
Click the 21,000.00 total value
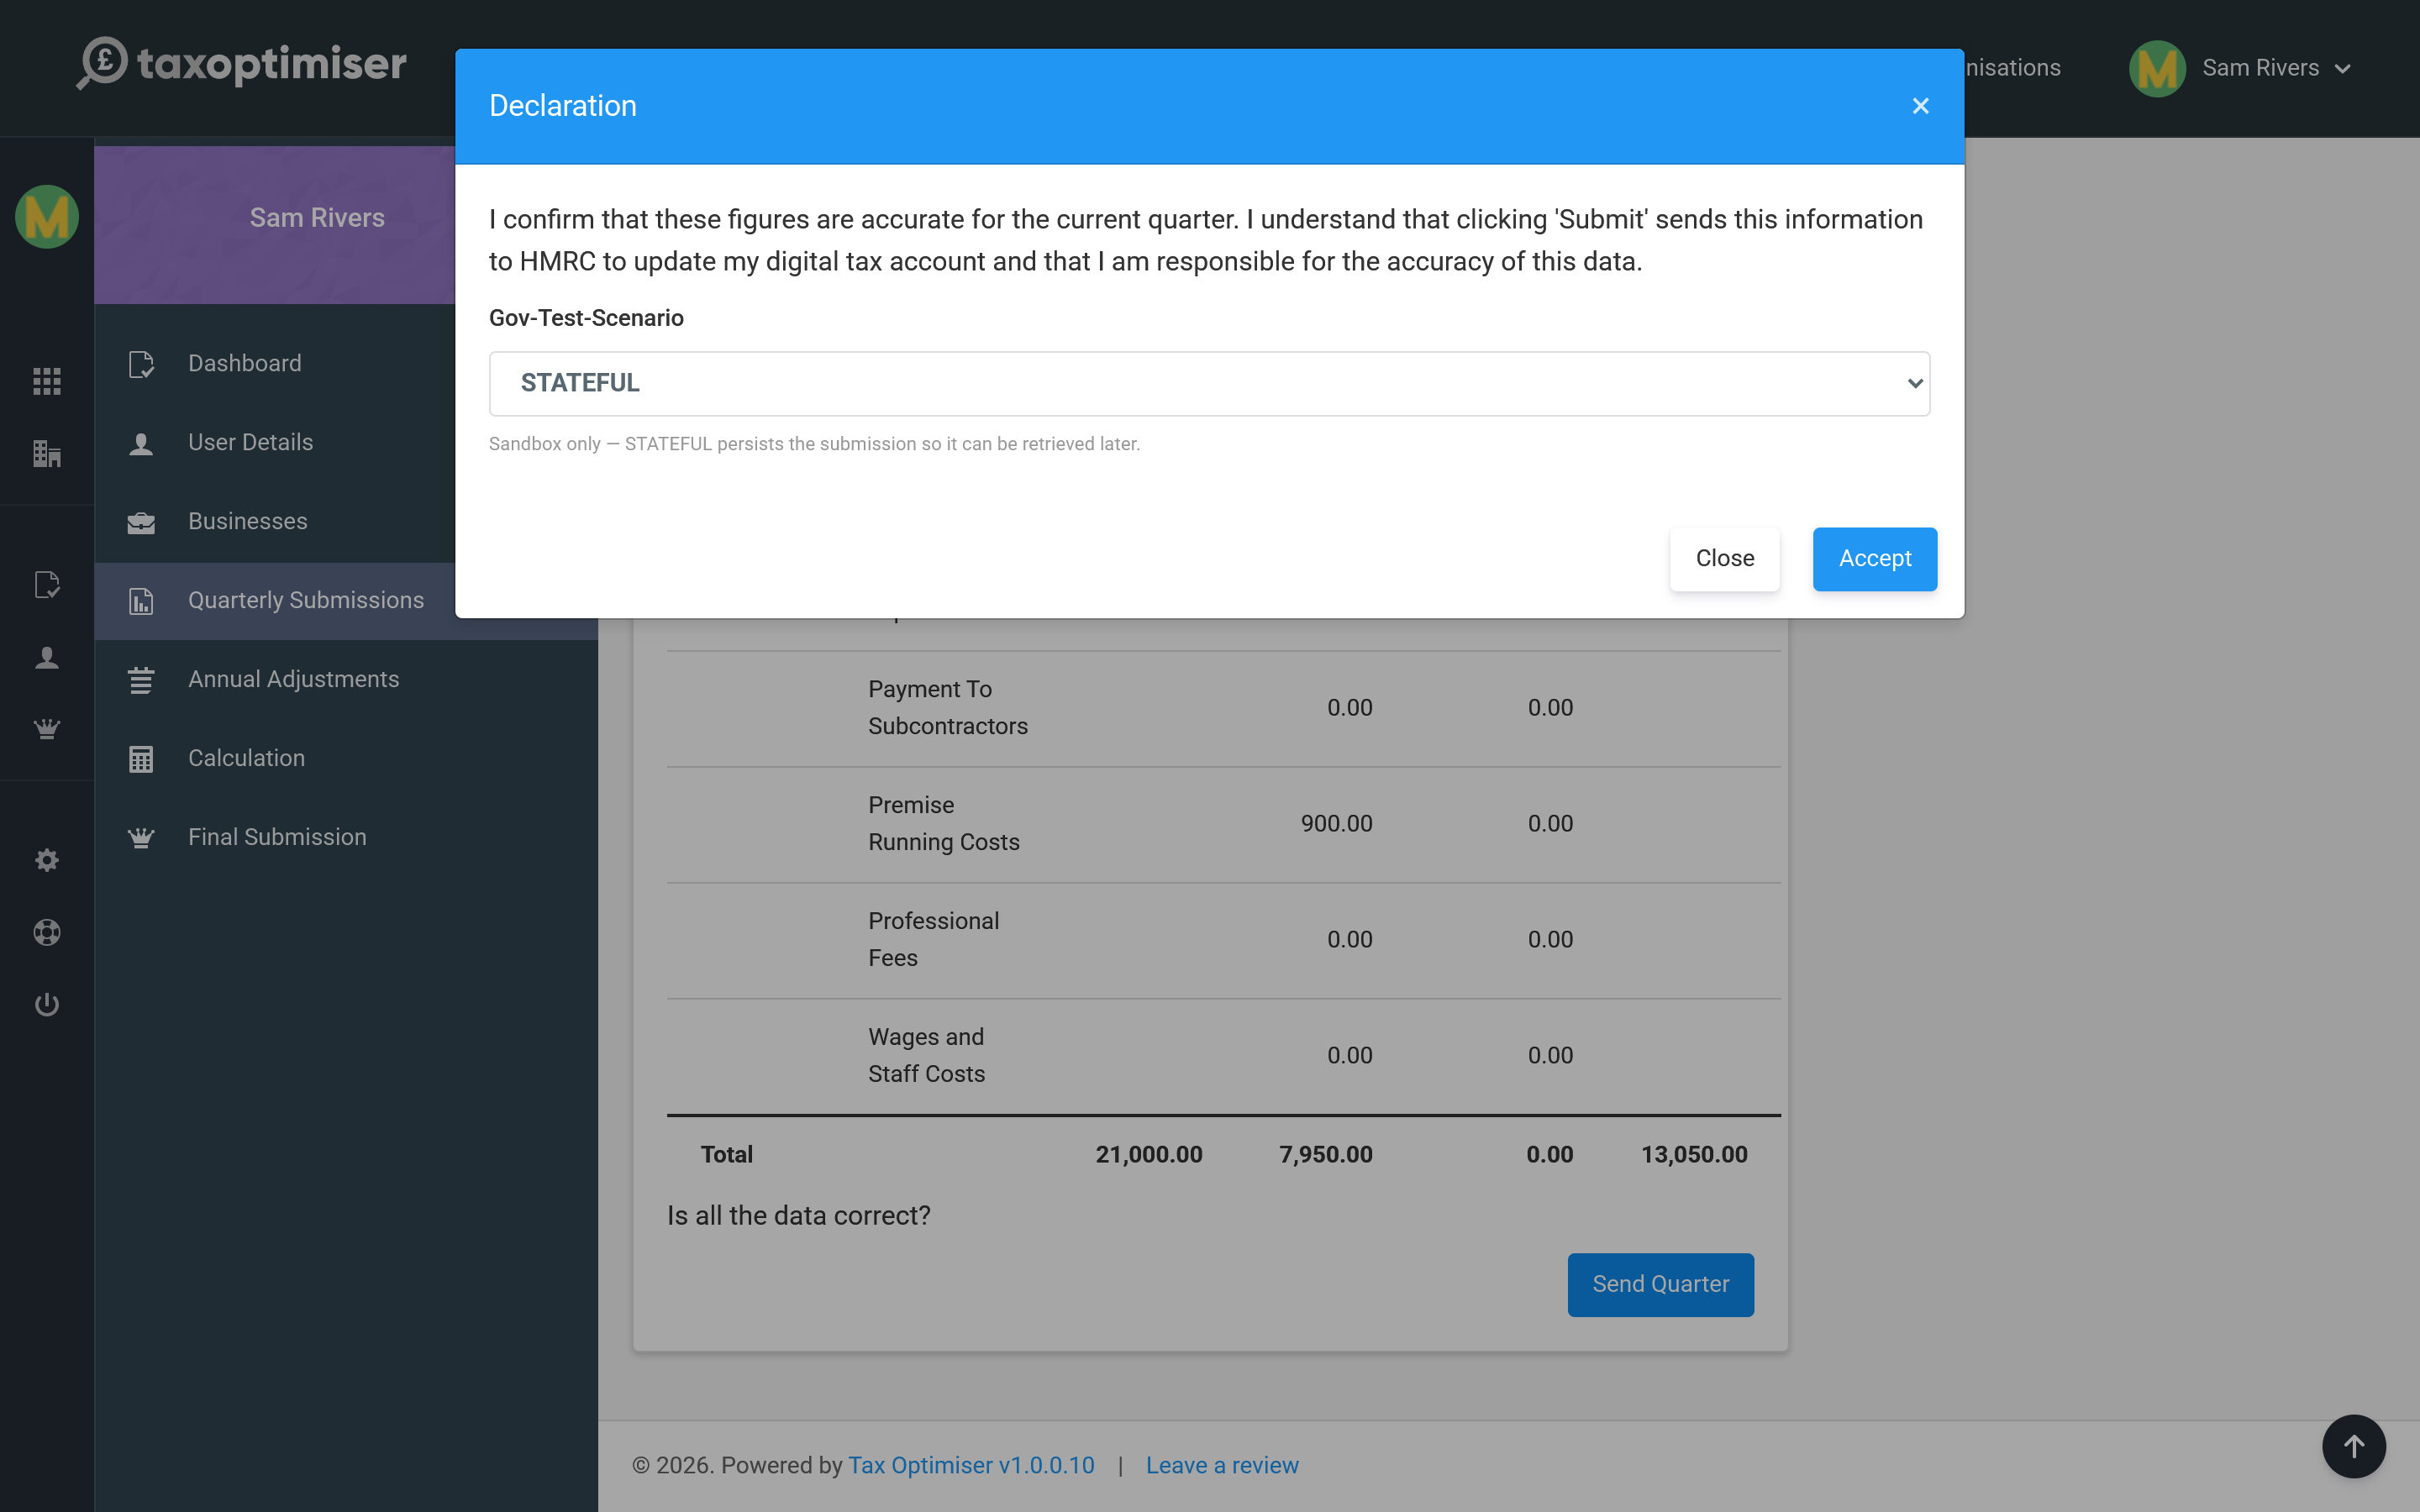1148,1155
